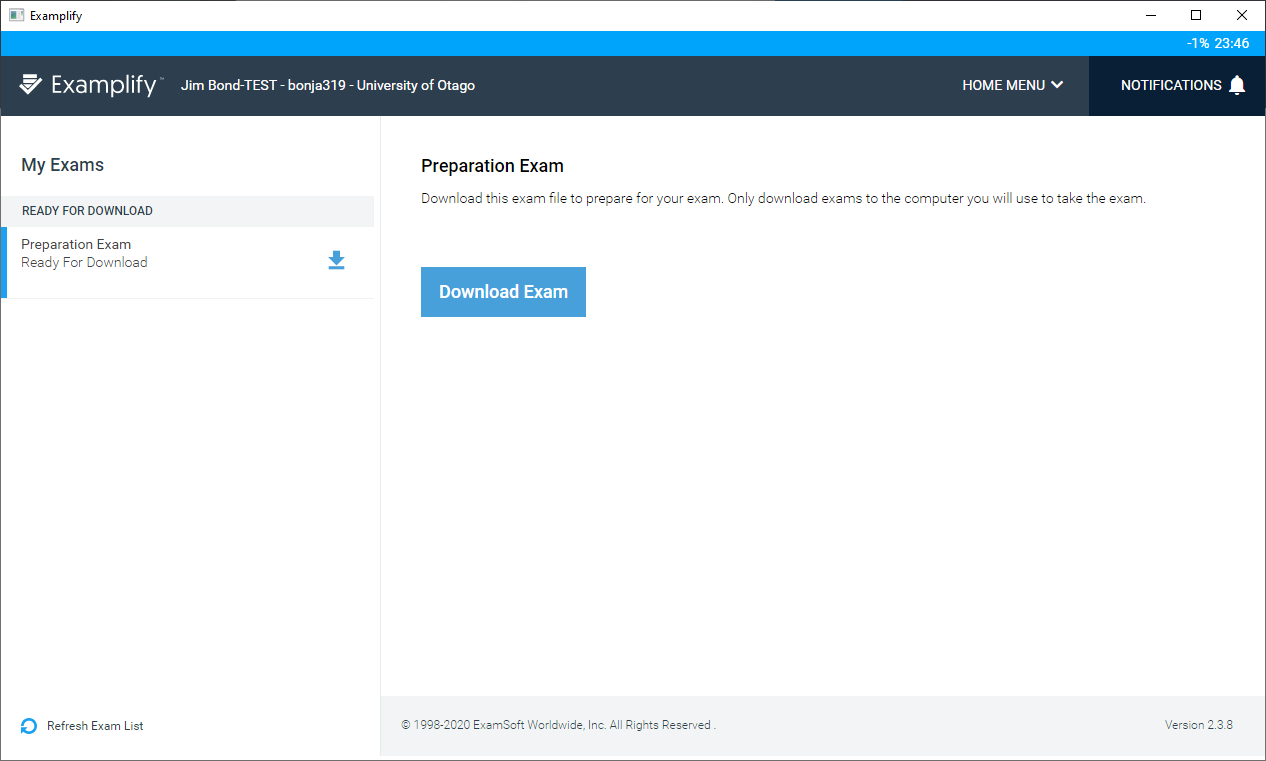Open the NOTIFICATIONS panel label
The width and height of the screenshot is (1266, 761).
pyautogui.click(x=1170, y=85)
